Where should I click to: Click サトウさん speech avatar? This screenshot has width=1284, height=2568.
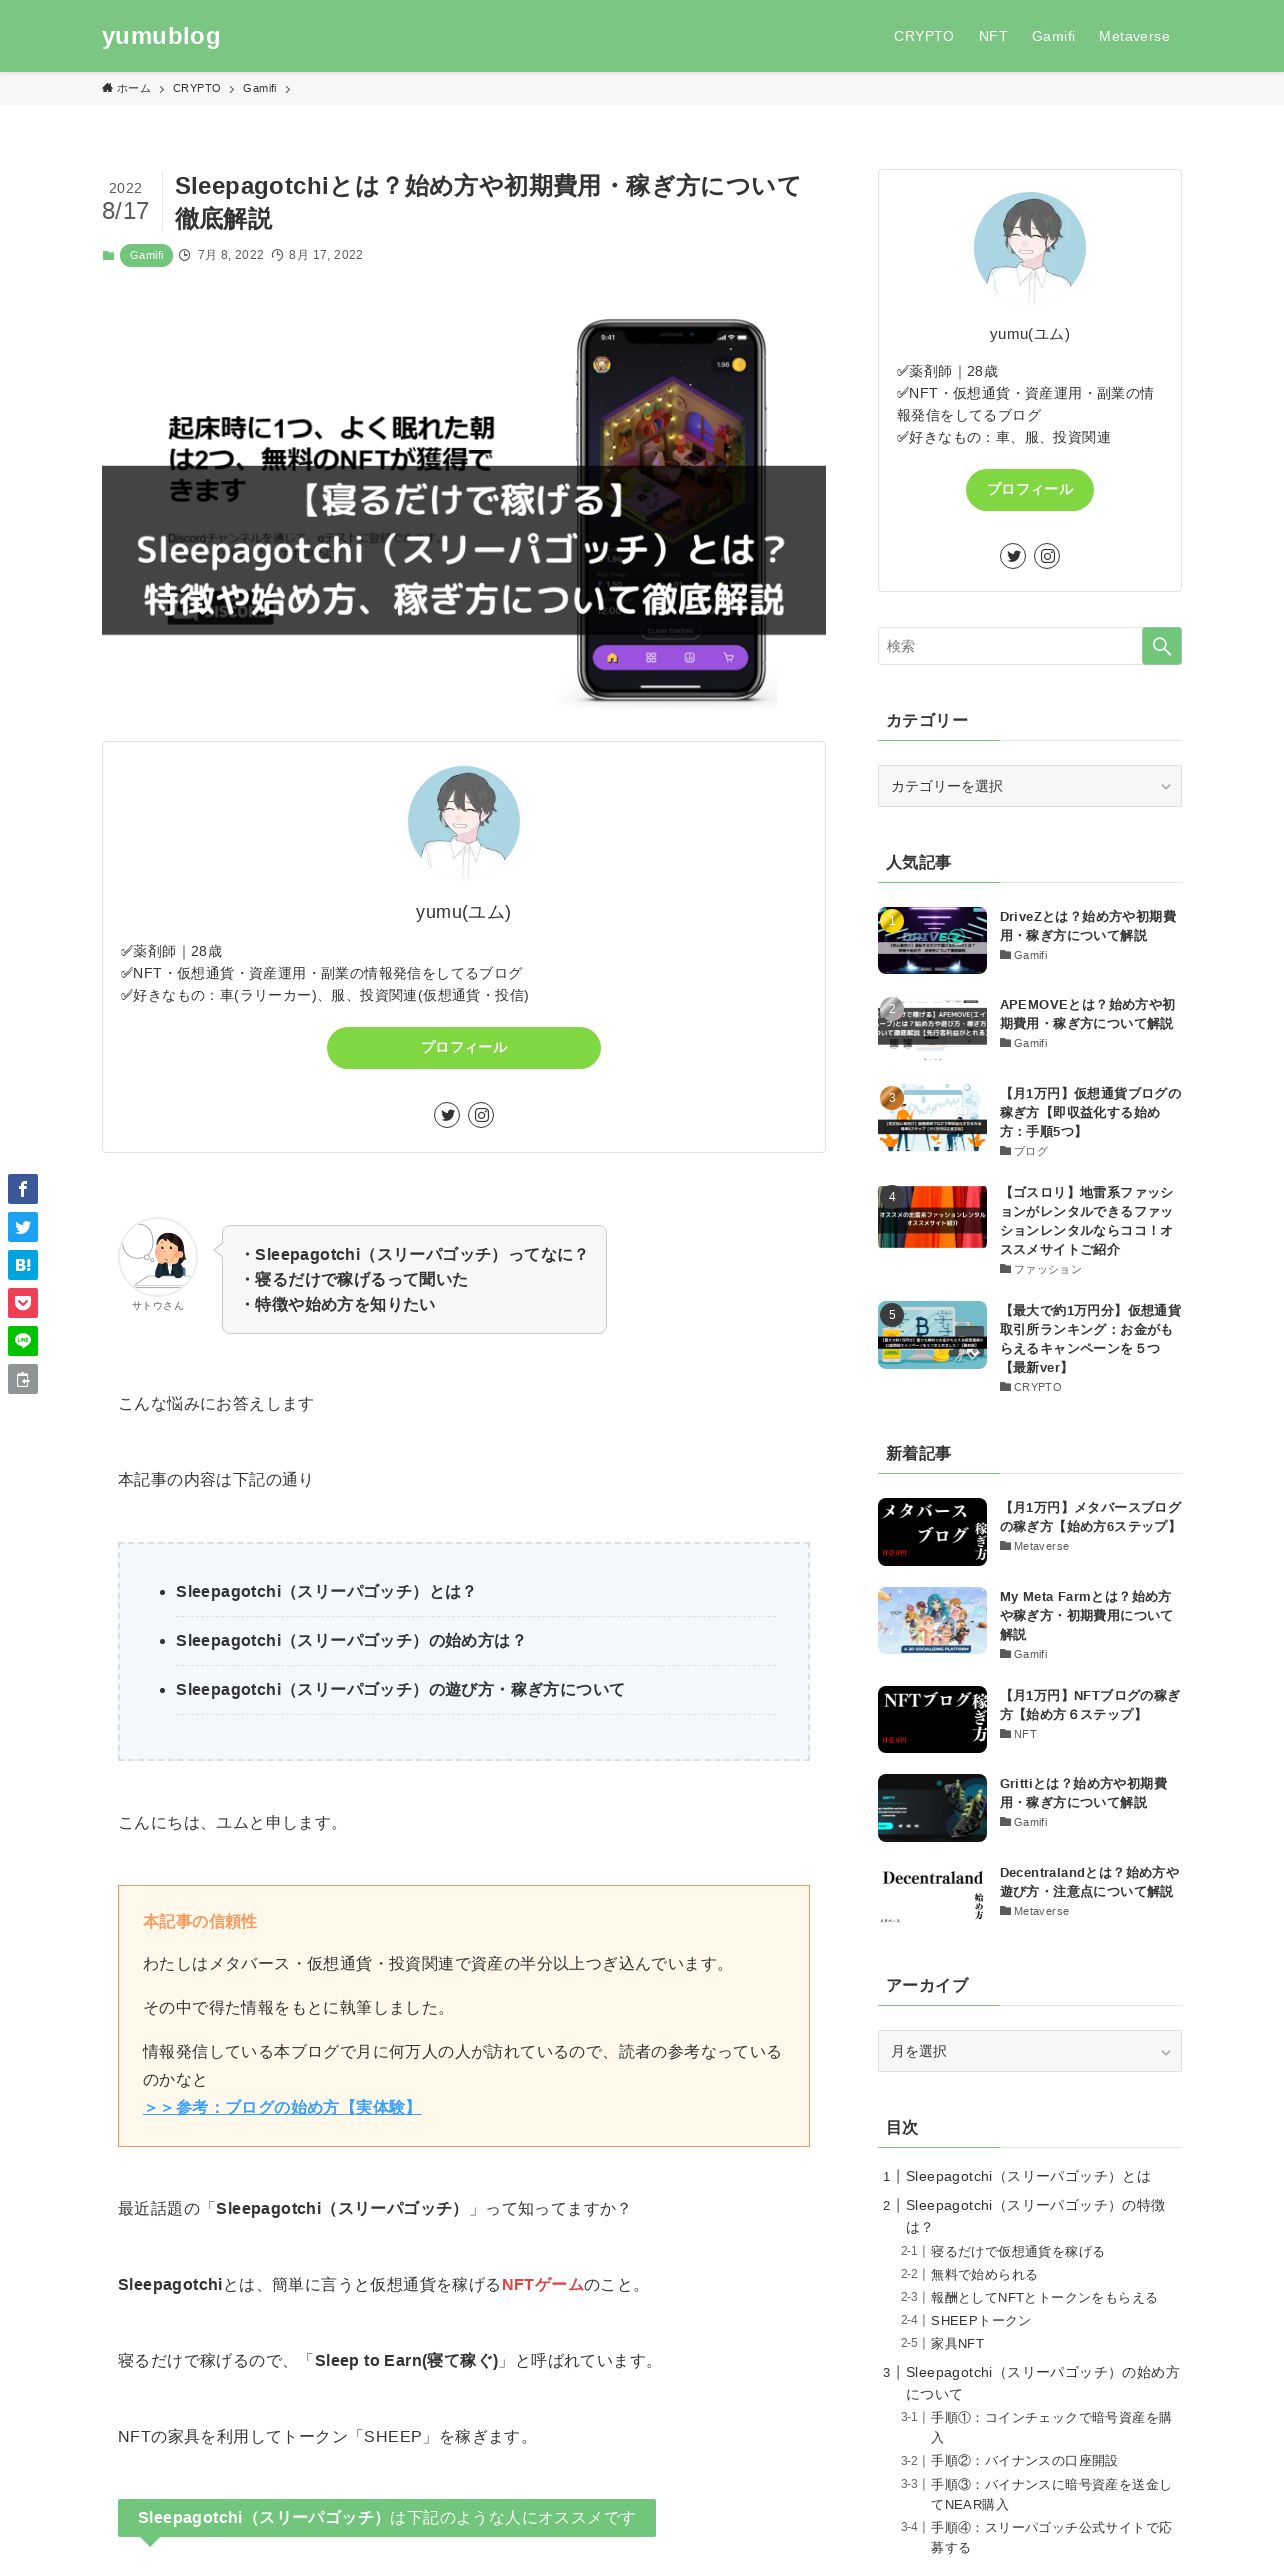coord(158,1257)
